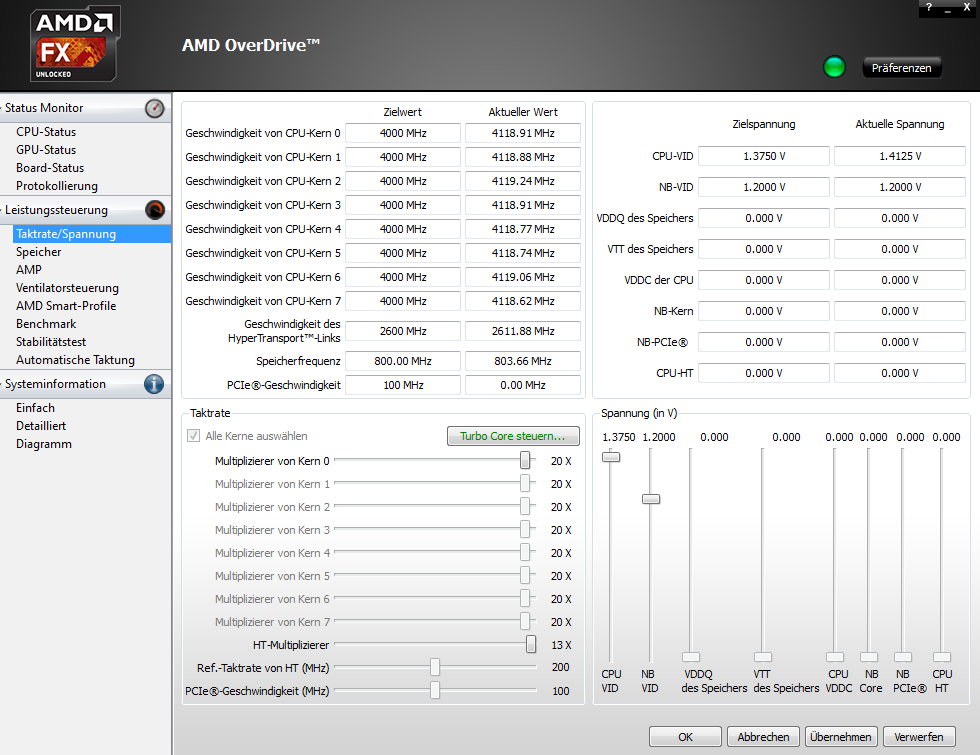Click Ref.-Taktrate von HT slider handle
Viewport: 980px width, 755px height.
435,668
